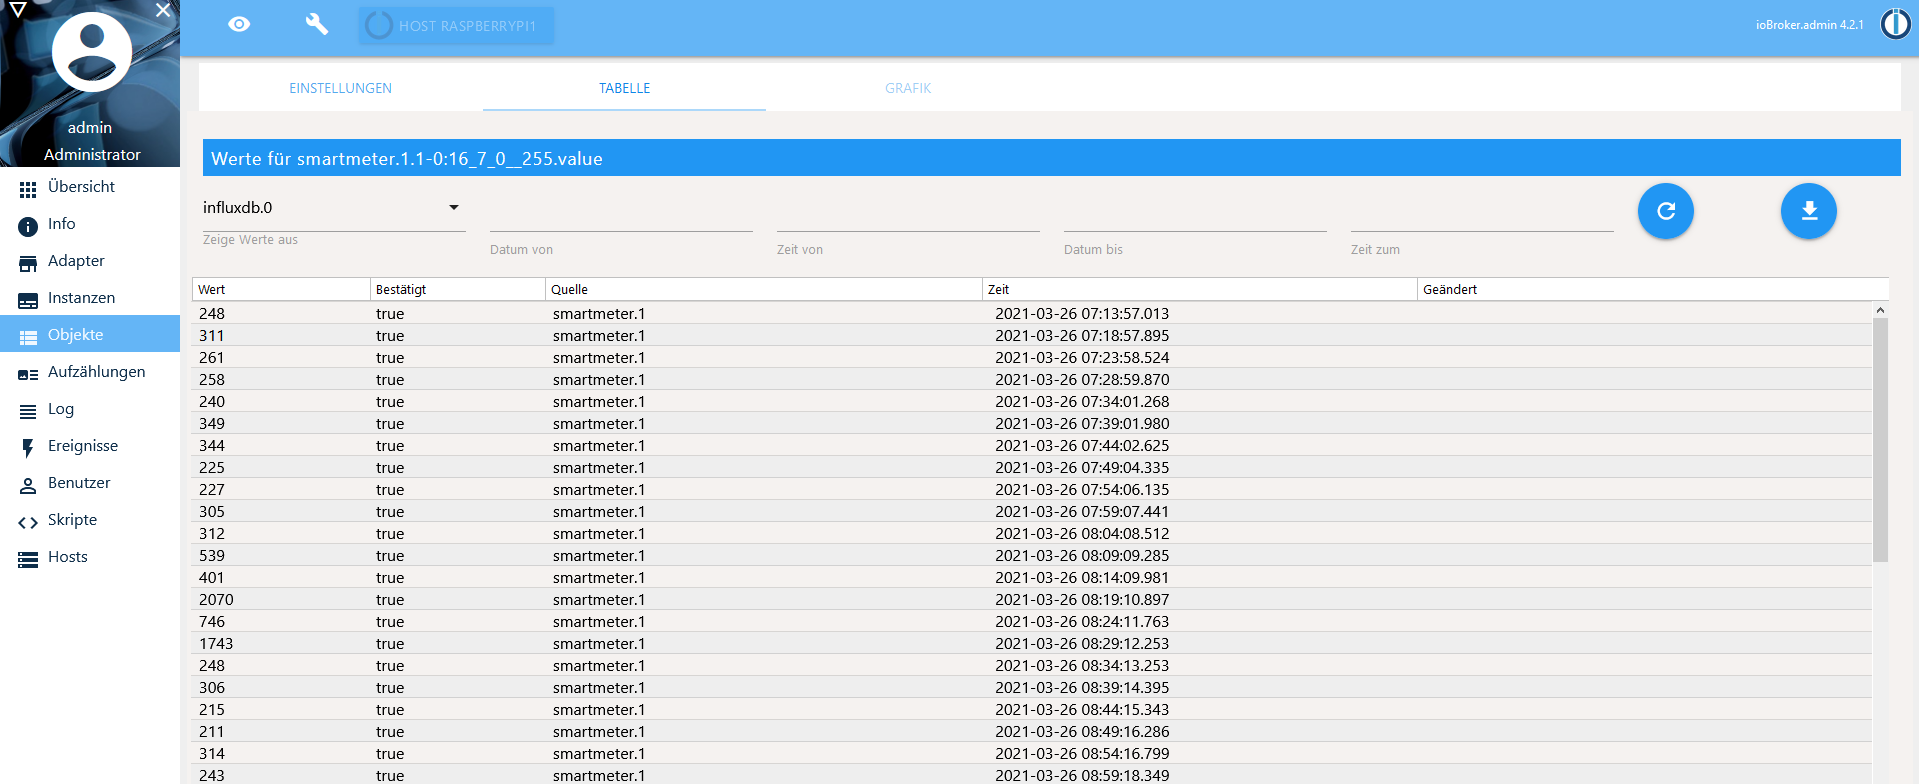Open the Info menu entry
Screen dimensions: 1919x784
pos(62,224)
